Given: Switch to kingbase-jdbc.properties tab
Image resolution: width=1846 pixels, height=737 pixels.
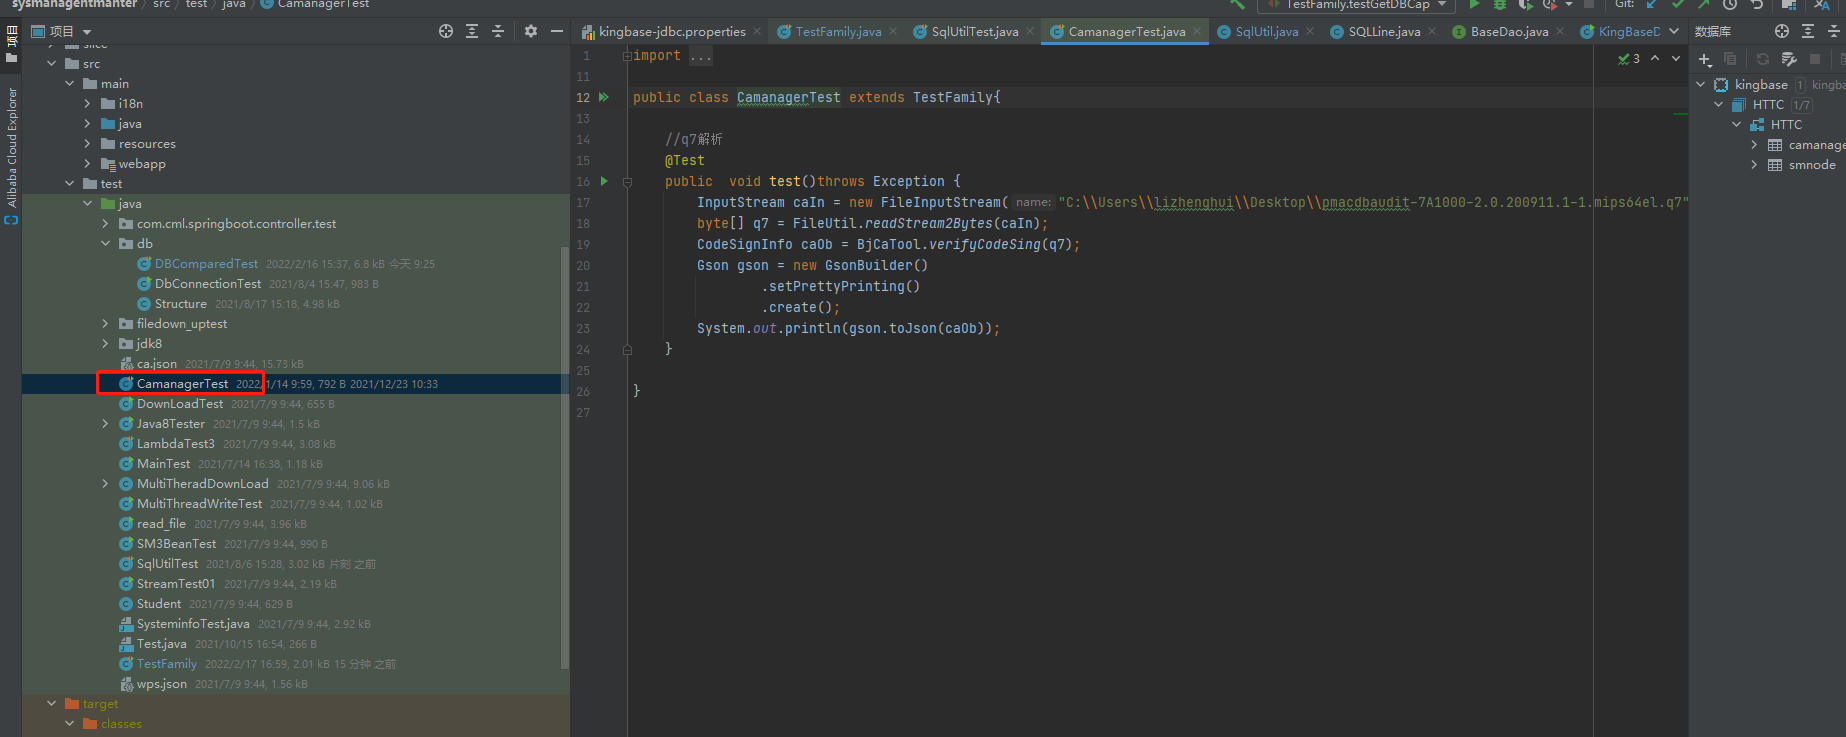Looking at the screenshot, I should (672, 32).
